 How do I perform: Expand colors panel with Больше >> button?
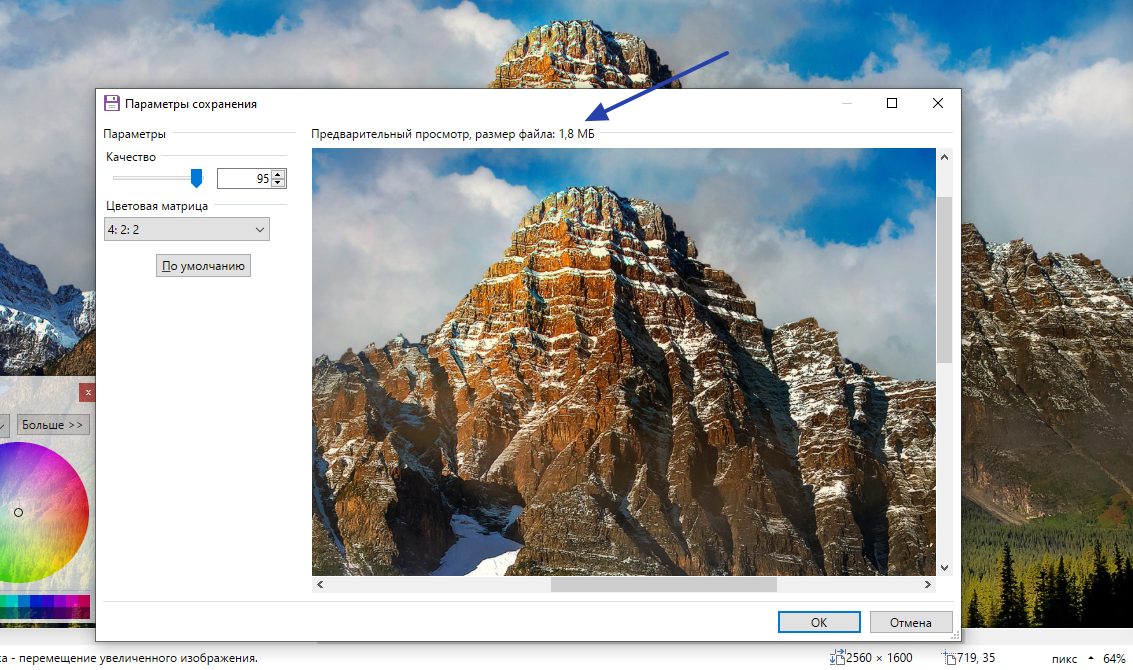pyautogui.click(x=52, y=425)
